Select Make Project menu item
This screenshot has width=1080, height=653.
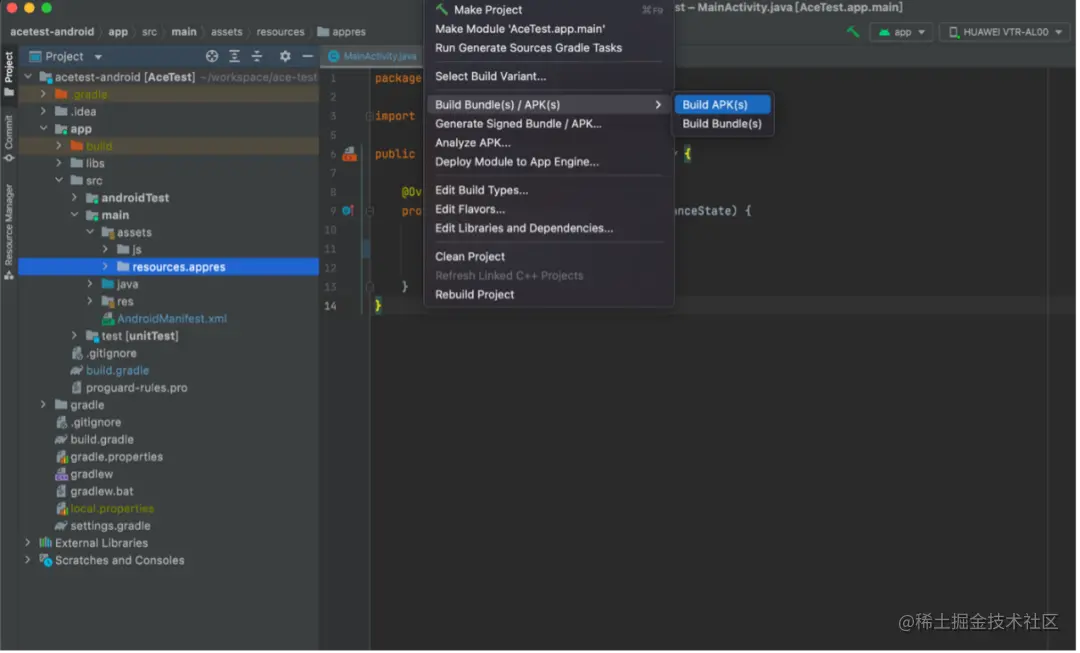pos(550,10)
